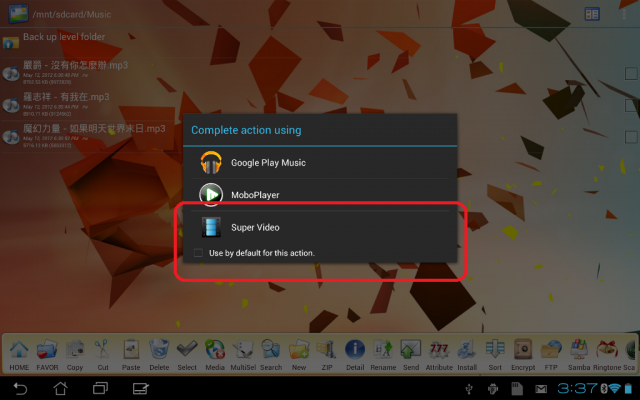This screenshot has width=640, height=400.
Task: Tap the 3:37 clock in status bar
Action: 578,388
